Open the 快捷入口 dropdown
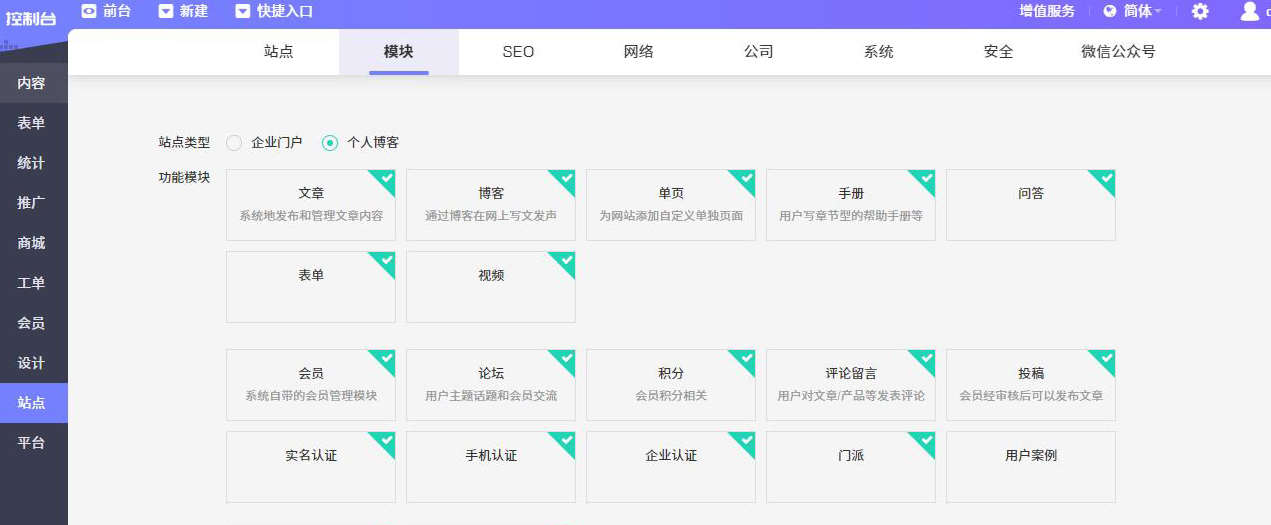Image resolution: width=1271 pixels, height=525 pixels. [x=273, y=11]
